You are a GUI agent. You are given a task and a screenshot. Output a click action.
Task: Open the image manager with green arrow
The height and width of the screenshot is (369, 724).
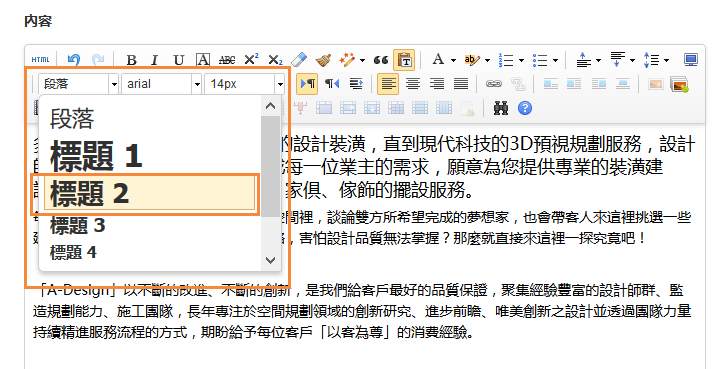680,84
